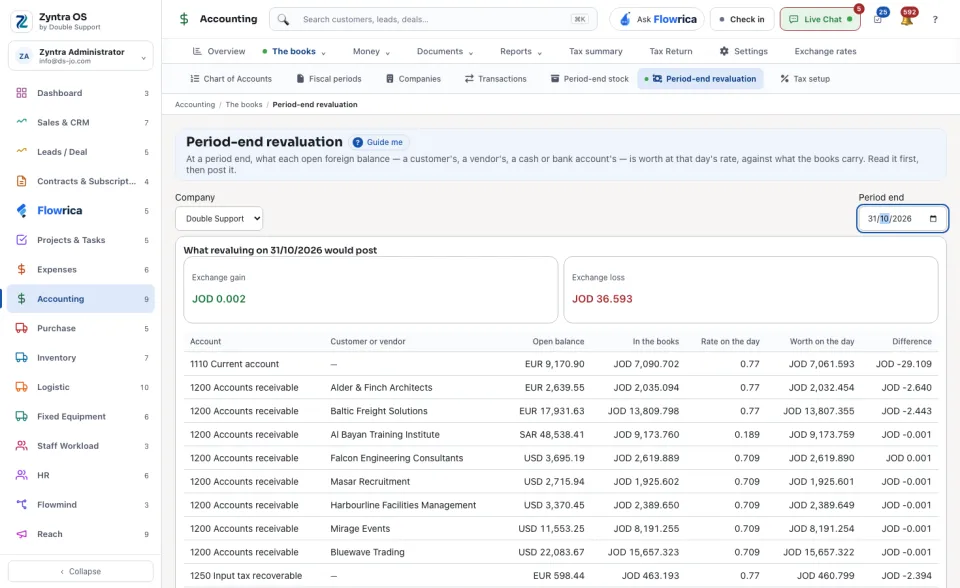Click the Zyntra OS logo icon
Screen dimensions: 960x588
point(21,21)
